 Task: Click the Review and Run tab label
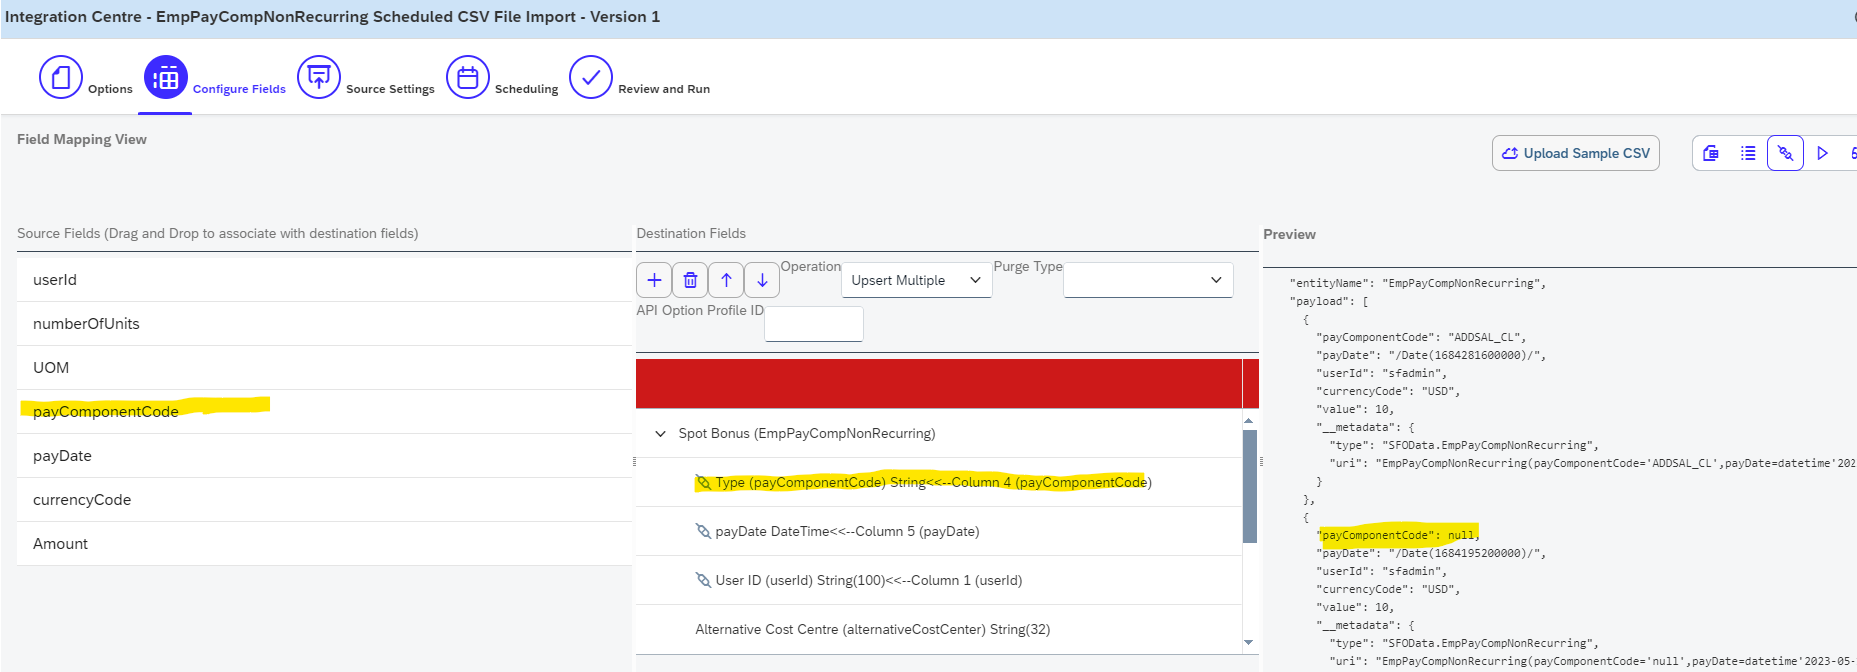[664, 89]
